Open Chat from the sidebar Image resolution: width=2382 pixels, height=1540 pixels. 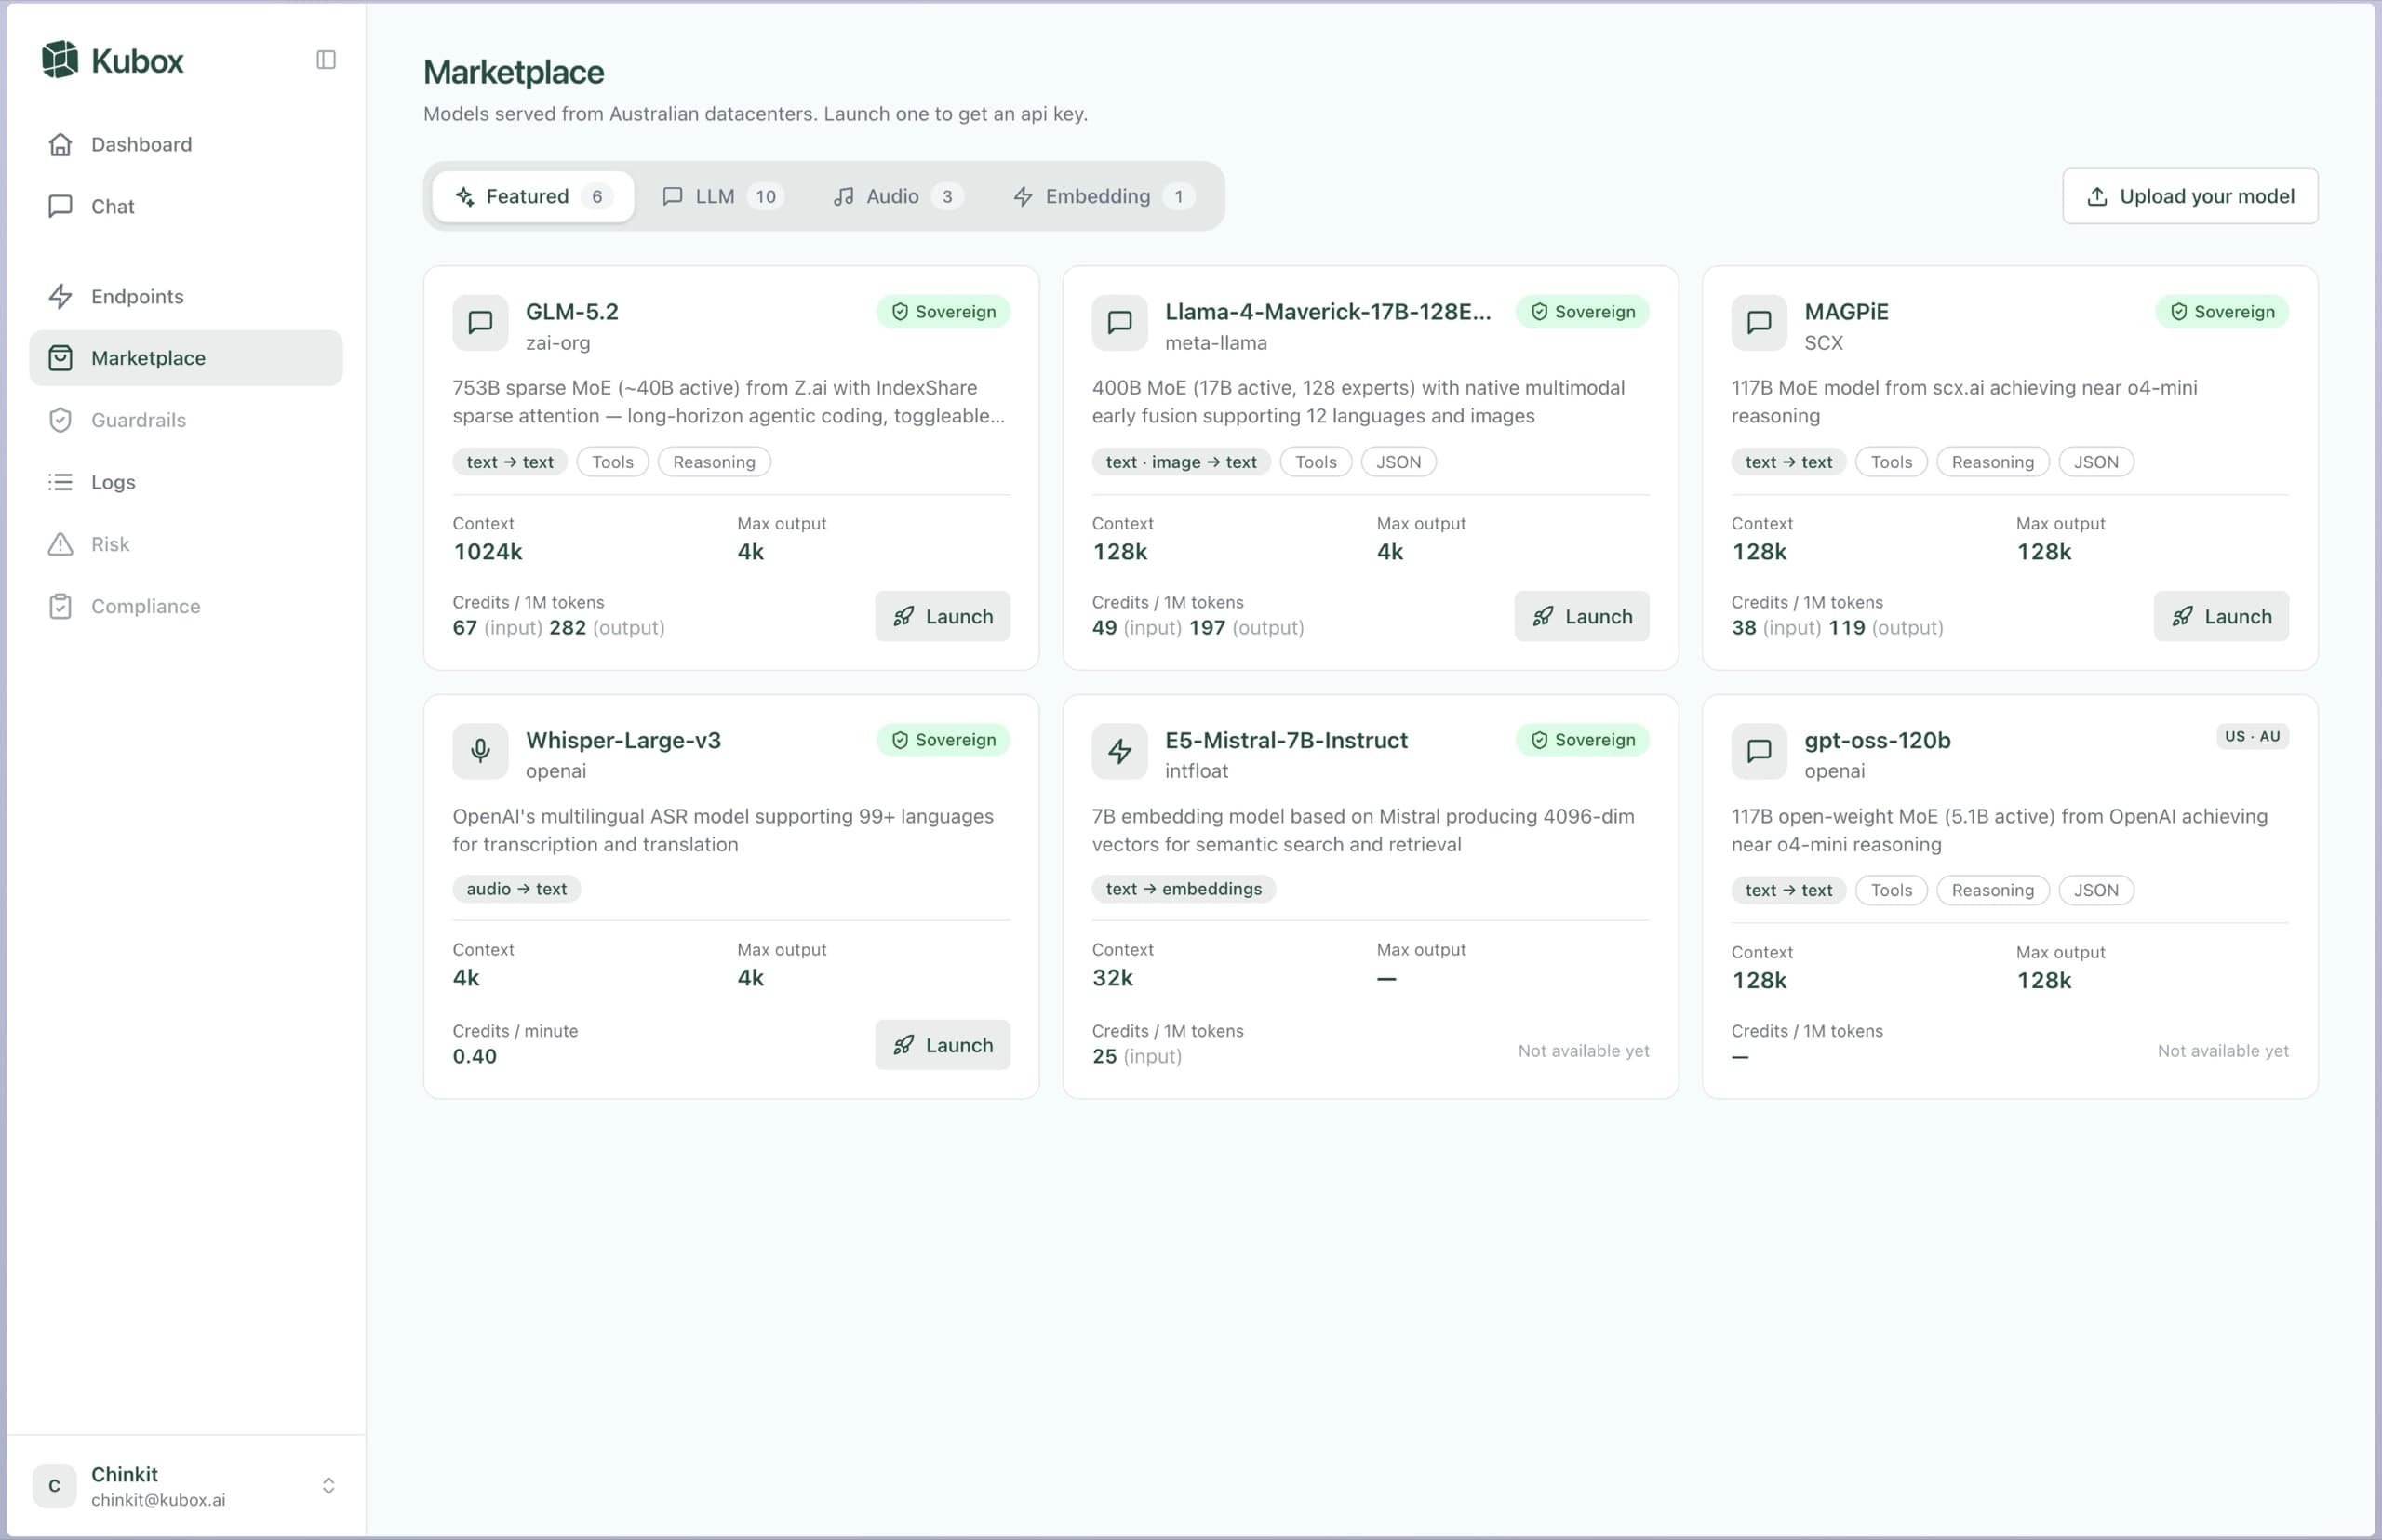186,206
